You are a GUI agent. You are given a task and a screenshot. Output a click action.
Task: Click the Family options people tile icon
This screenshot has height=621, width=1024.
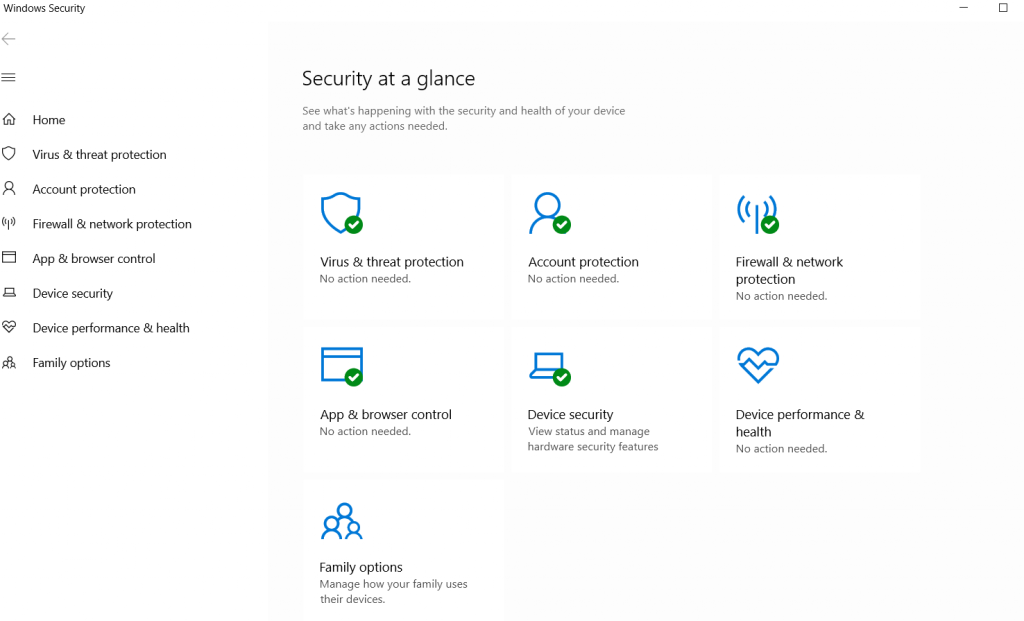(x=341, y=521)
